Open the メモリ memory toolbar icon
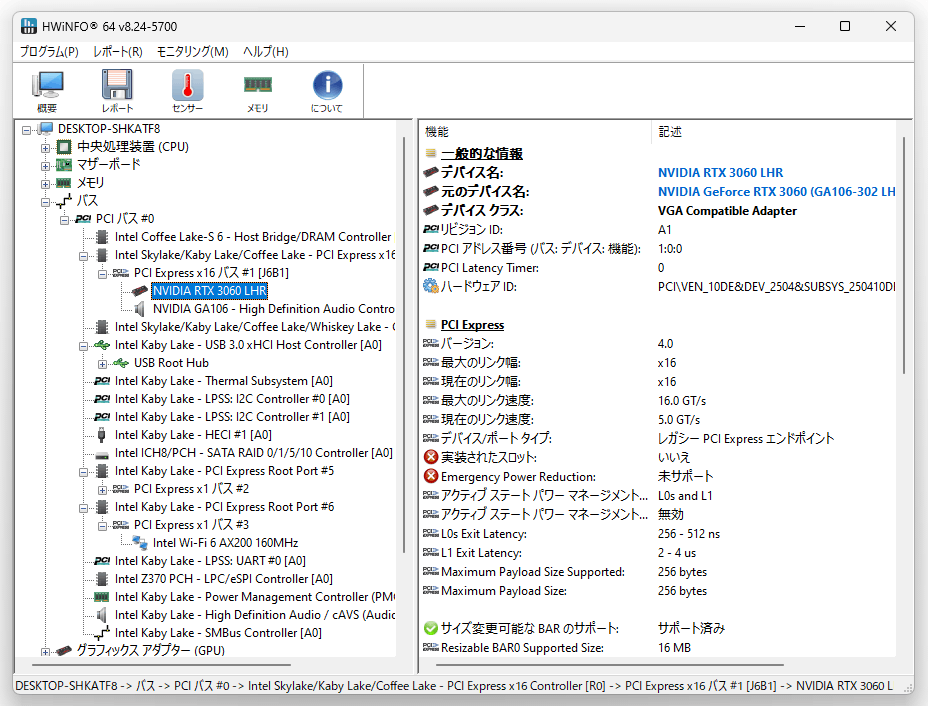The image size is (928, 706). [257, 91]
